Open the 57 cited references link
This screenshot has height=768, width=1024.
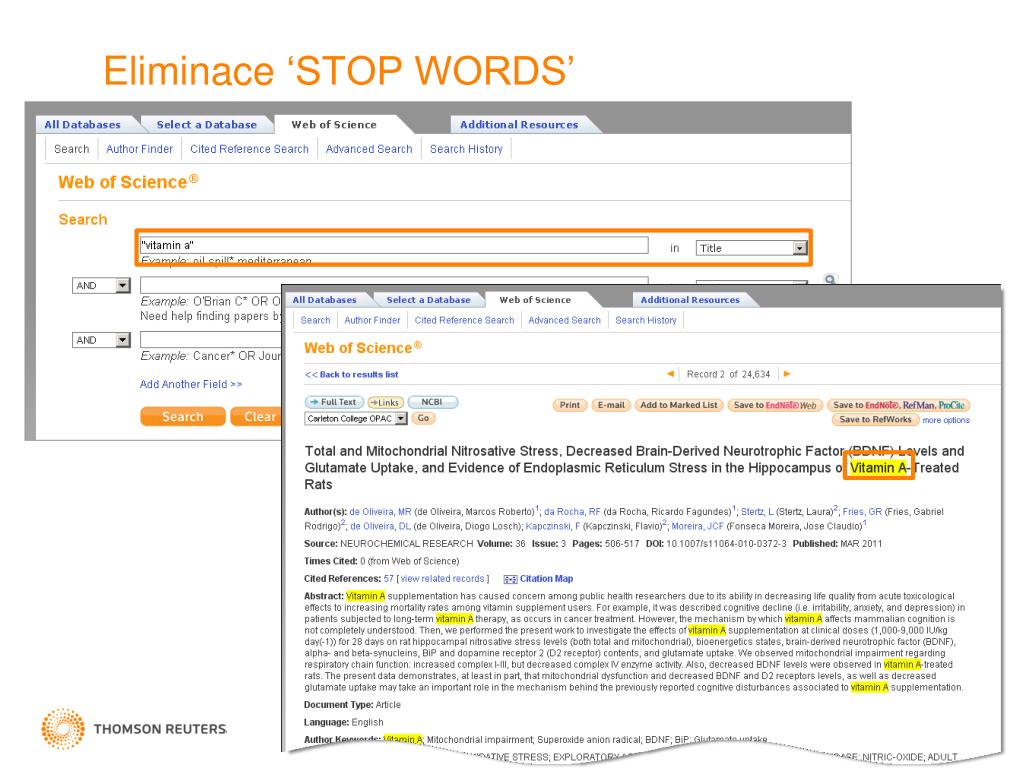pyautogui.click(x=389, y=579)
